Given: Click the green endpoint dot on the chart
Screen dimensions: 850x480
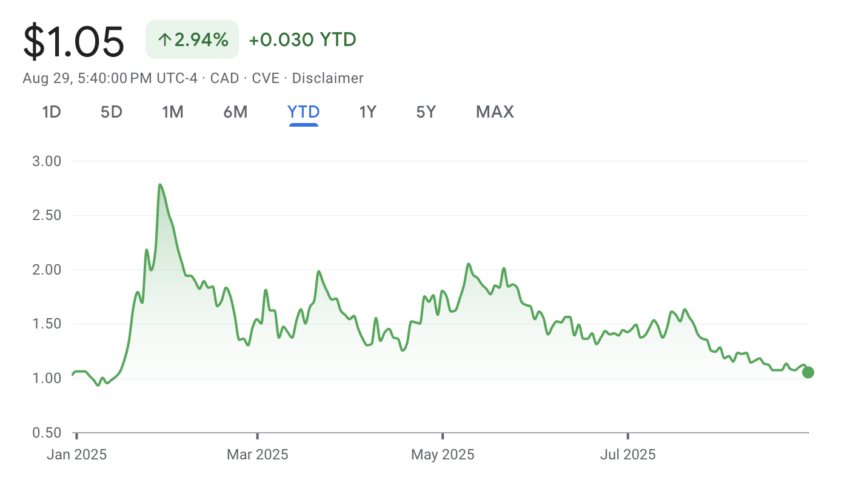Looking at the screenshot, I should pos(808,372).
